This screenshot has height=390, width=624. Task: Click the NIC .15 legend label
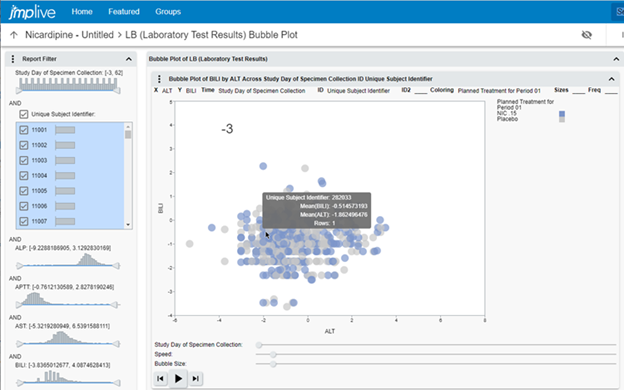pyautogui.click(x=507, y=113)
